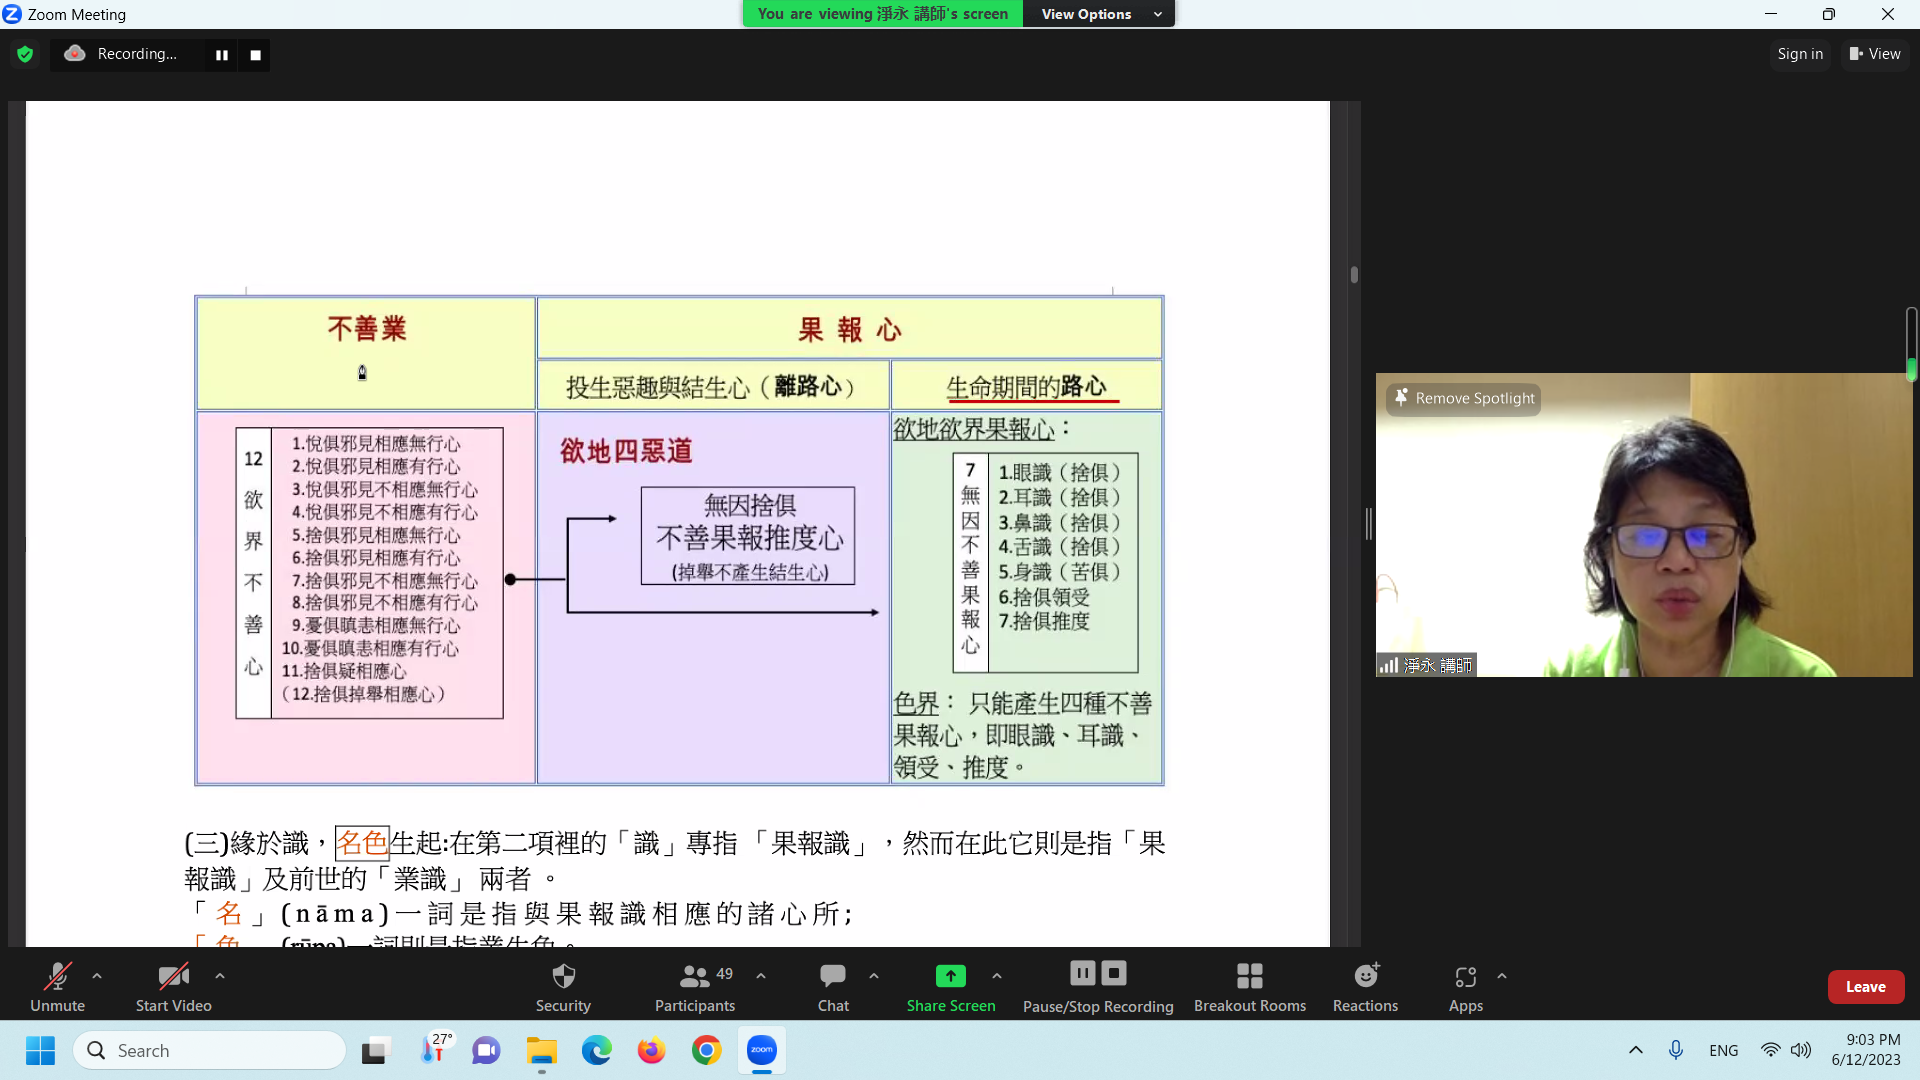Expand video options arrow beside Start Video
The width and height of the screenshot is (1920, 1080).
[220, 976]
